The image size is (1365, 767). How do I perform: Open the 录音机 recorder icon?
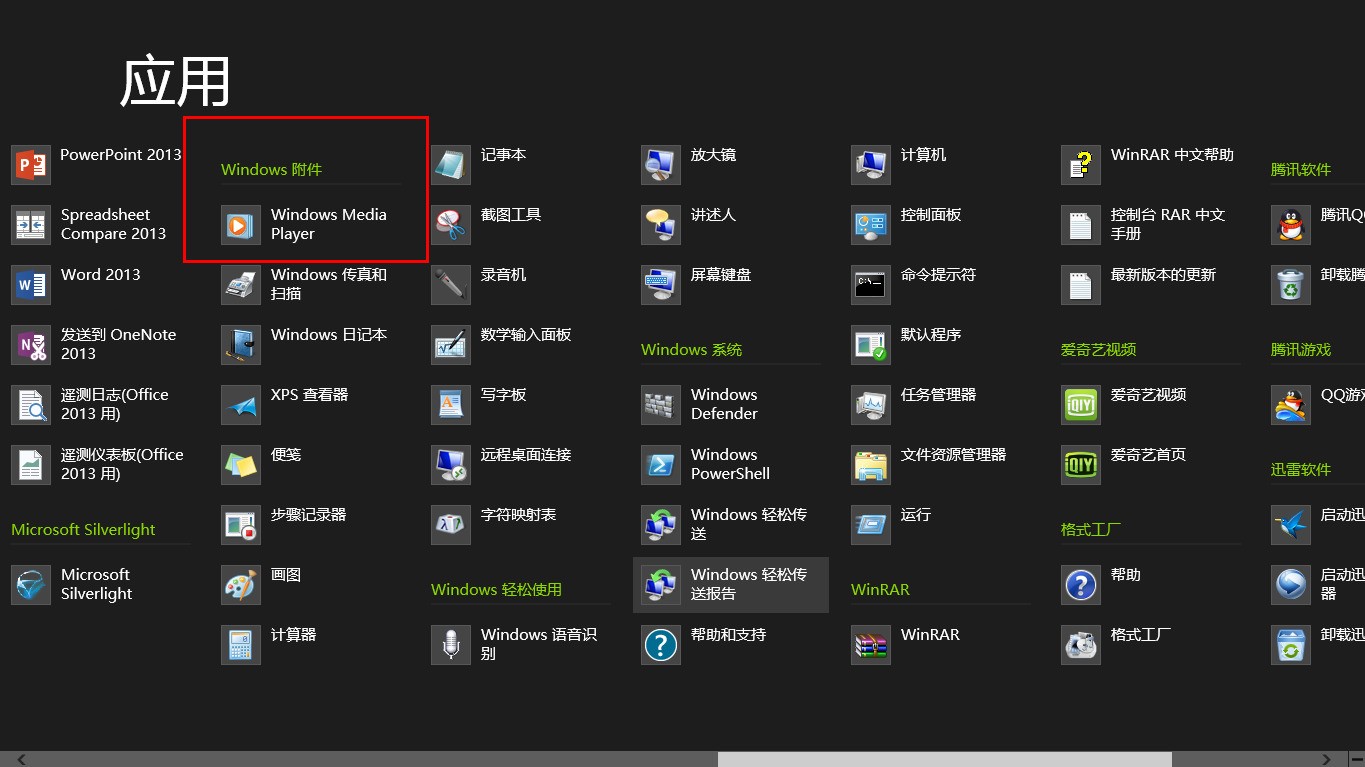(x=451, y=285)
